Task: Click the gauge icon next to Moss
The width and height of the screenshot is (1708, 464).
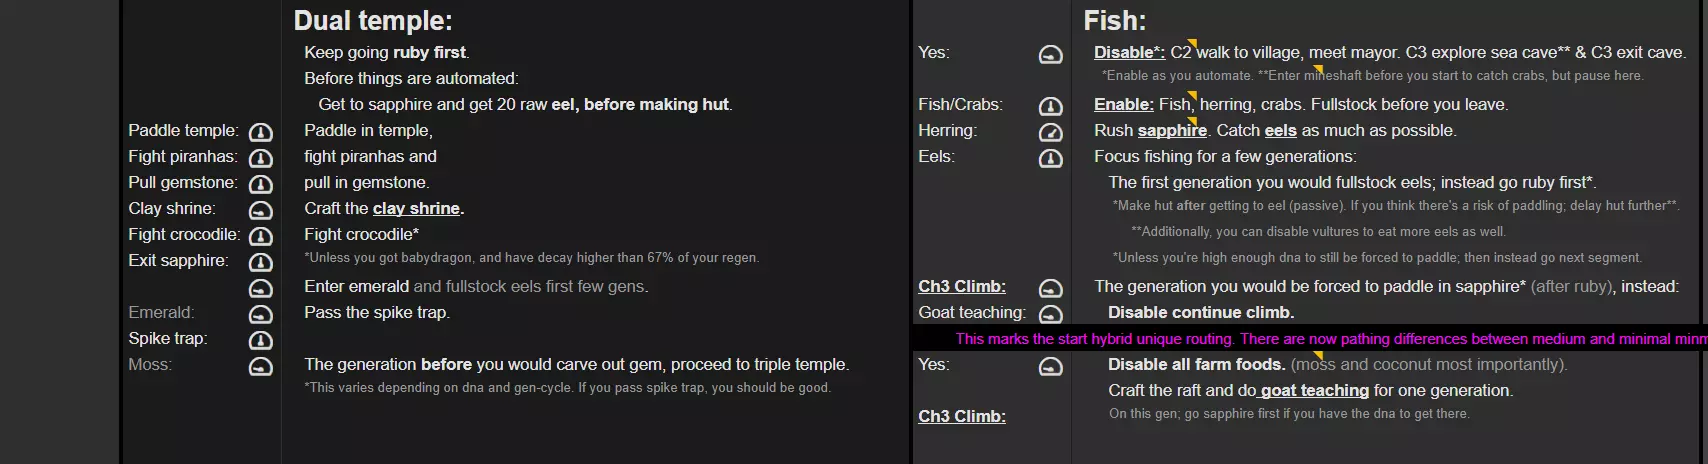Action: (x=260, y=366)
